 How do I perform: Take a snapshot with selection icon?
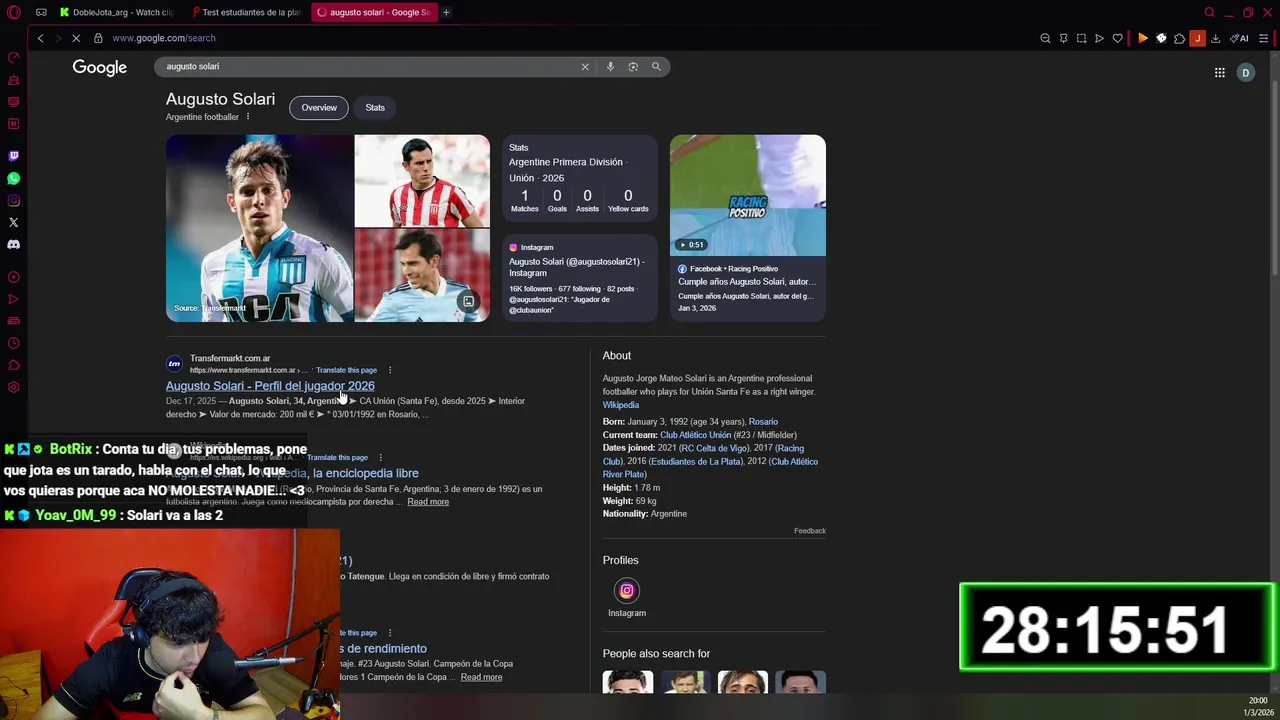click(1081, 38)
